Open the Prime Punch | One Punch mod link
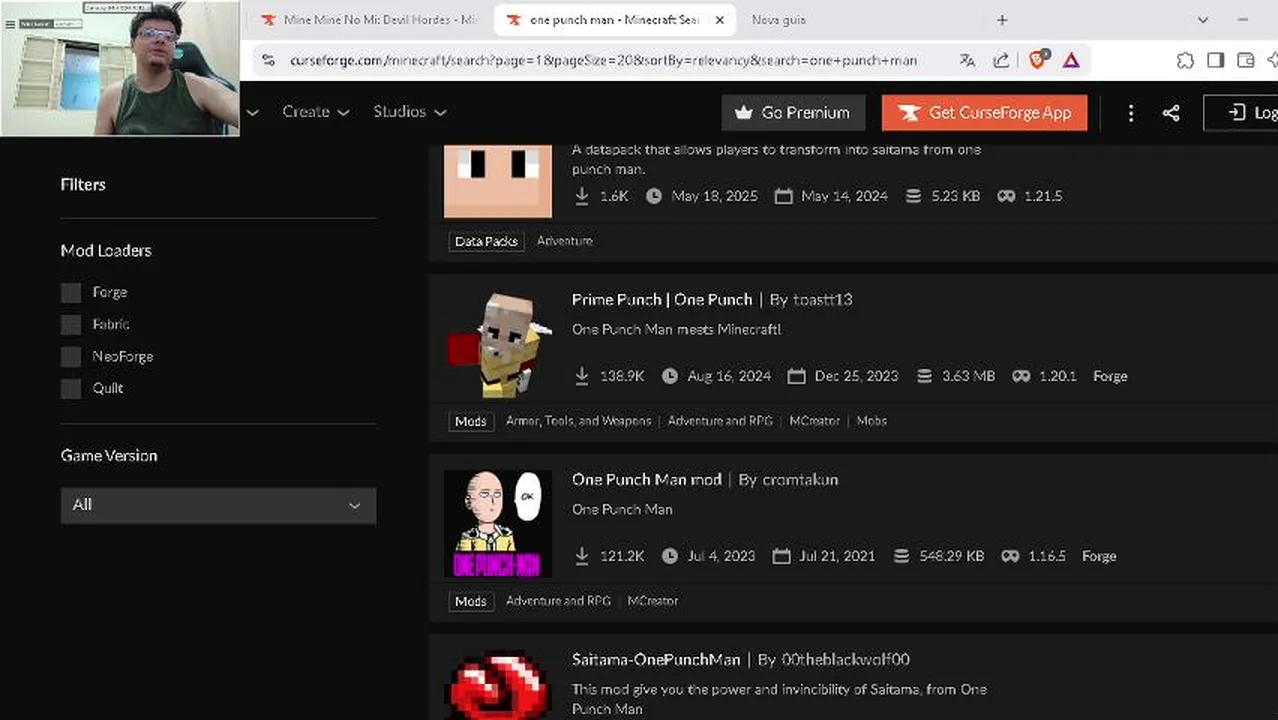The image size is (1278, 720). [x=662, y=300]
